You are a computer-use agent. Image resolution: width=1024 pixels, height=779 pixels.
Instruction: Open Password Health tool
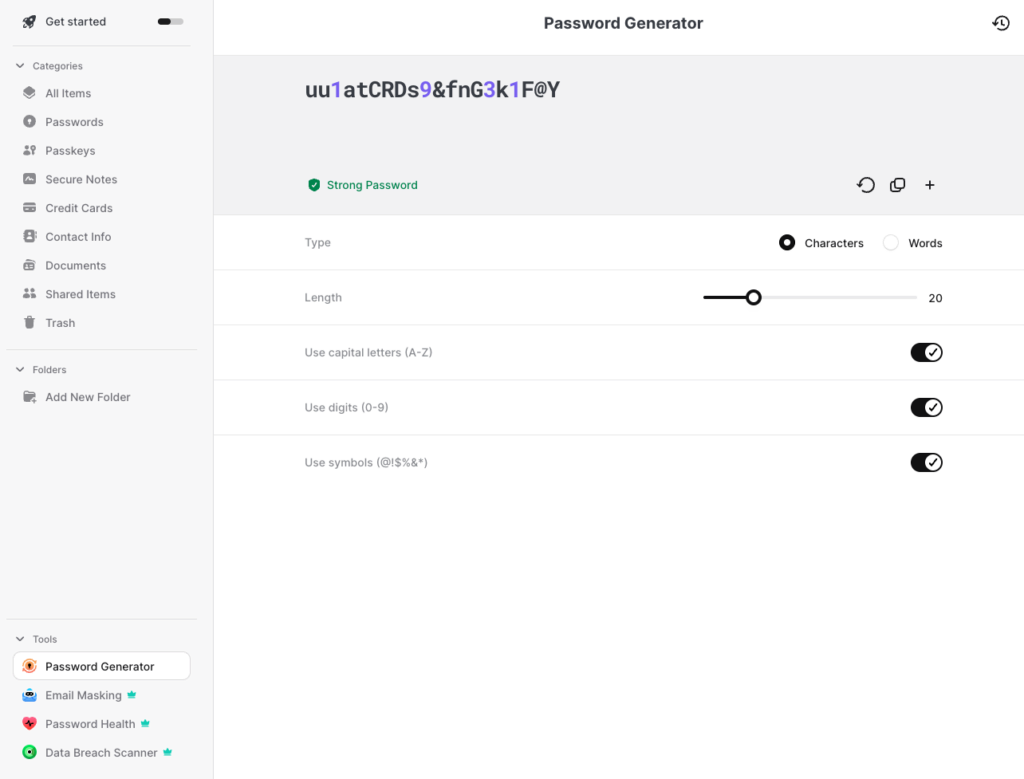90,724
